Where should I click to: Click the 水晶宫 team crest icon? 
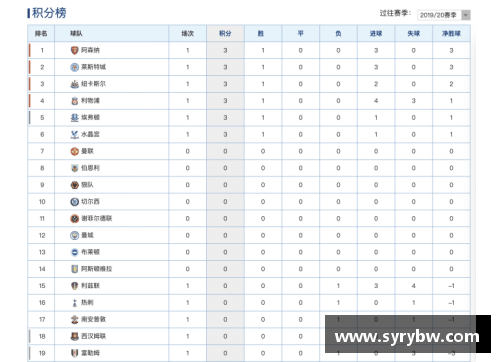click(x=75, y=134)
